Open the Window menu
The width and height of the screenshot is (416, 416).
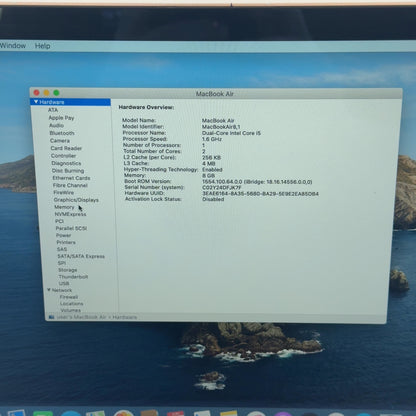13,46
